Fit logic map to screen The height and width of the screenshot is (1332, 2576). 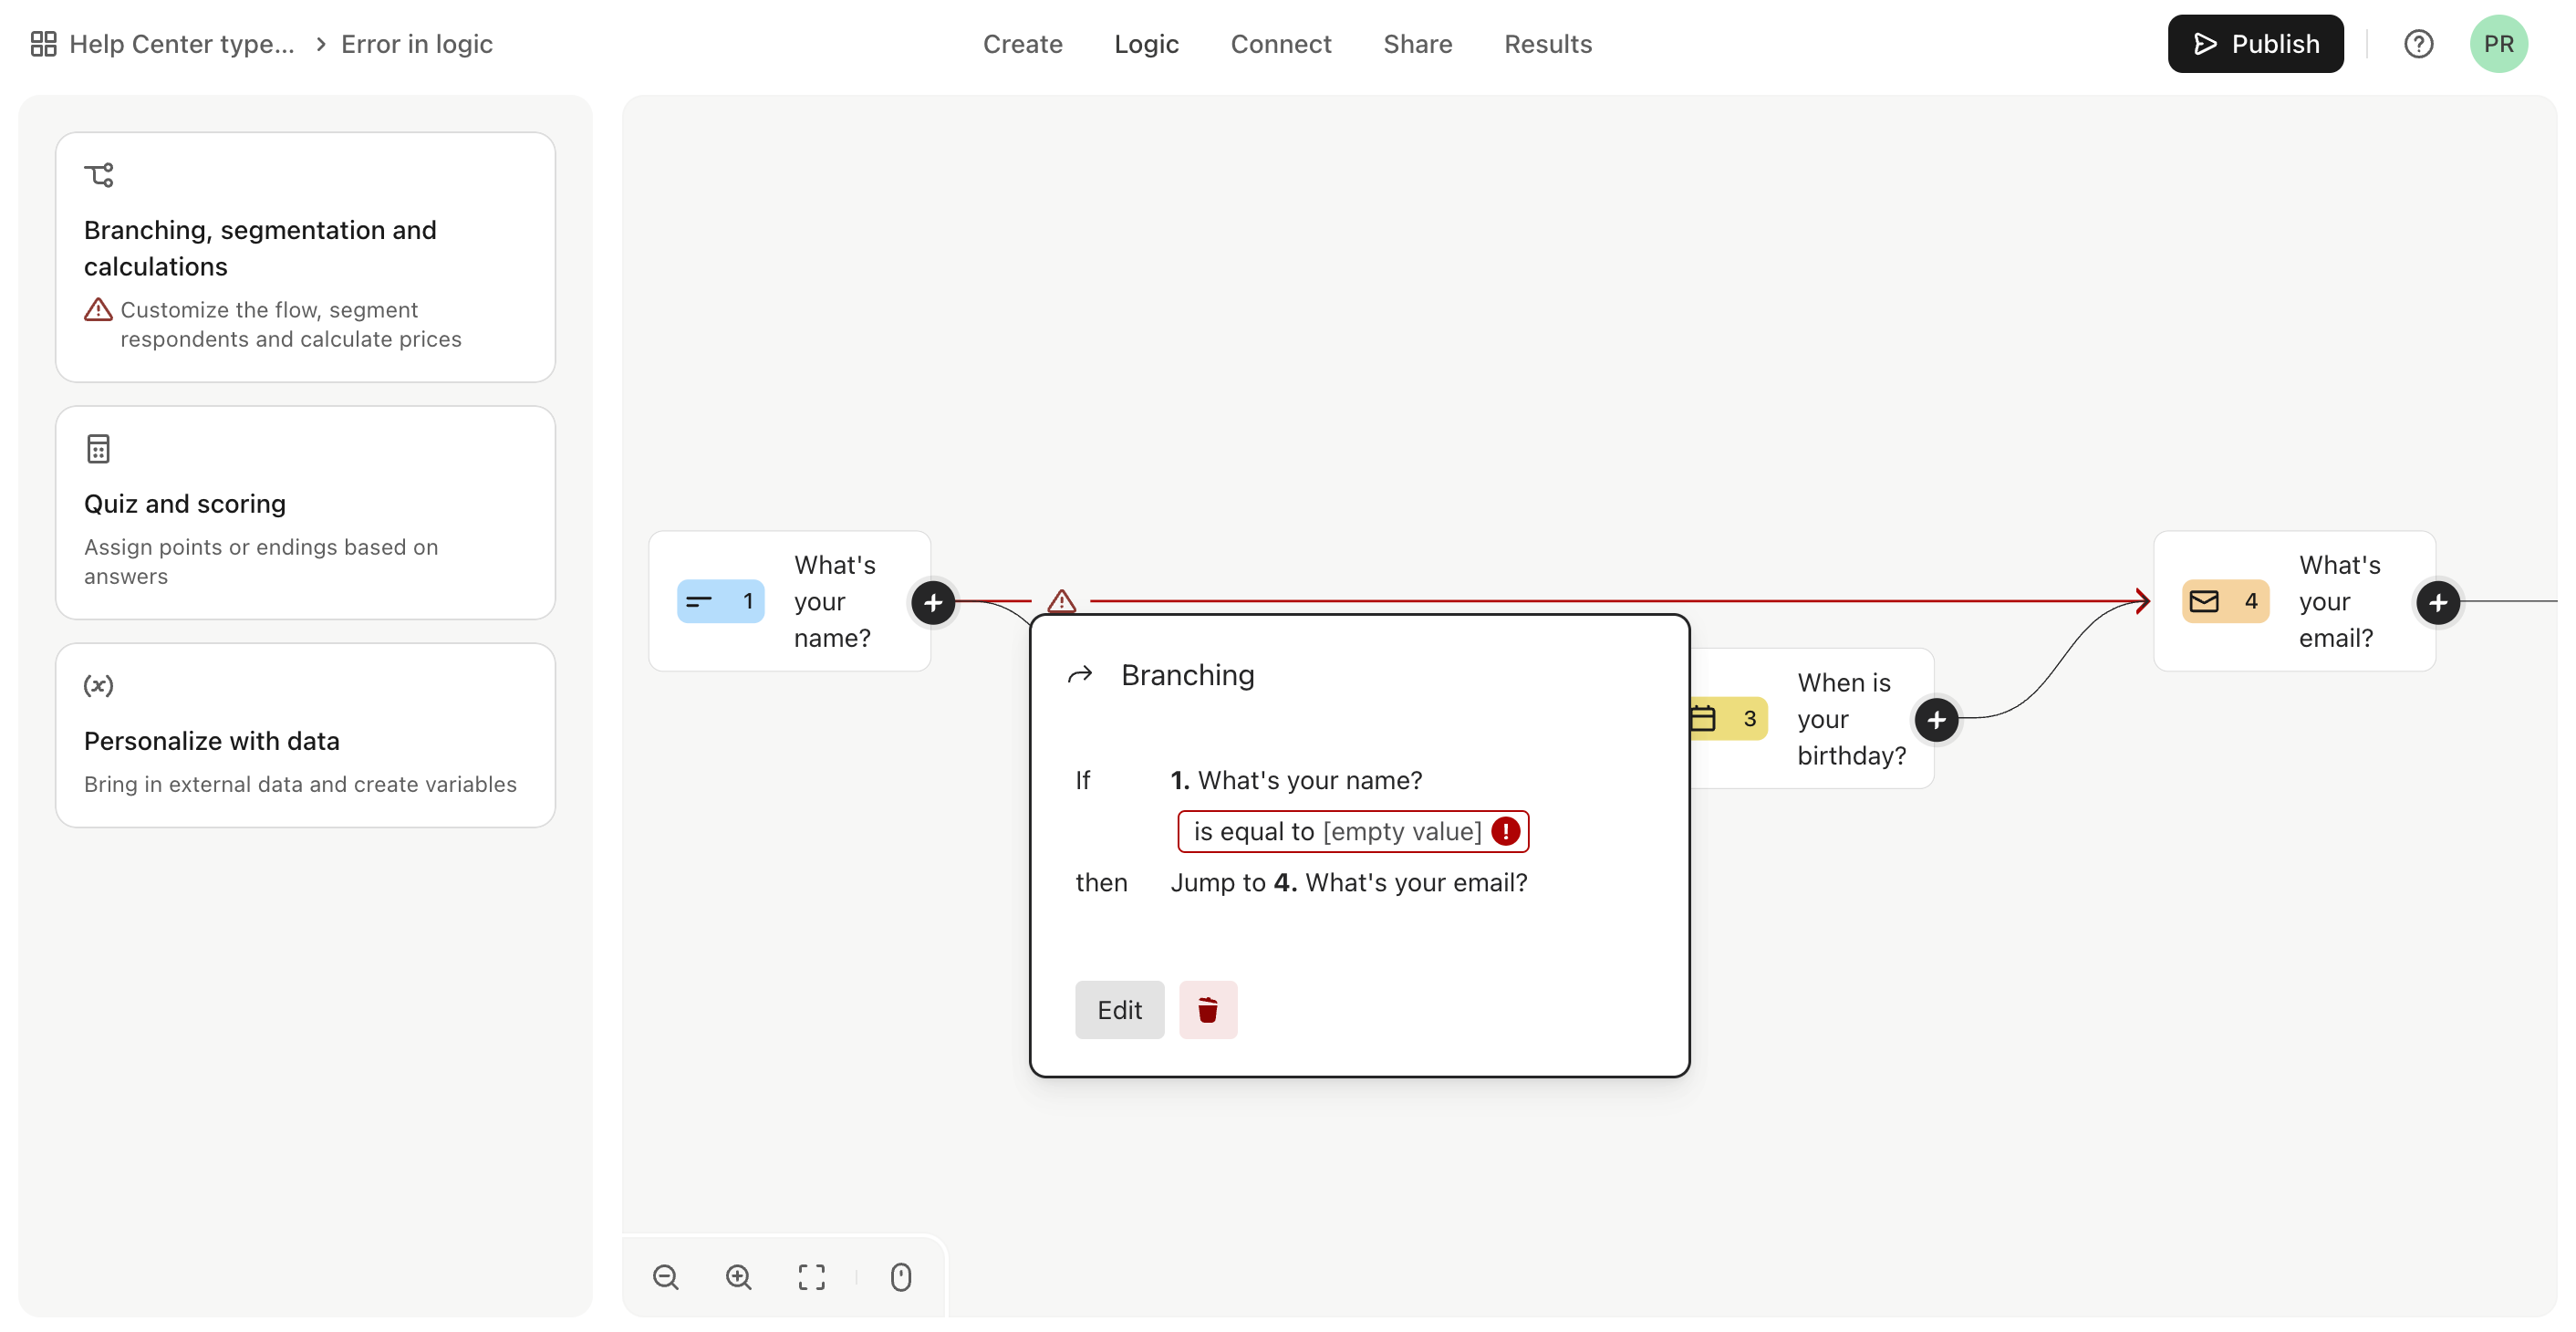point(811,1276)
